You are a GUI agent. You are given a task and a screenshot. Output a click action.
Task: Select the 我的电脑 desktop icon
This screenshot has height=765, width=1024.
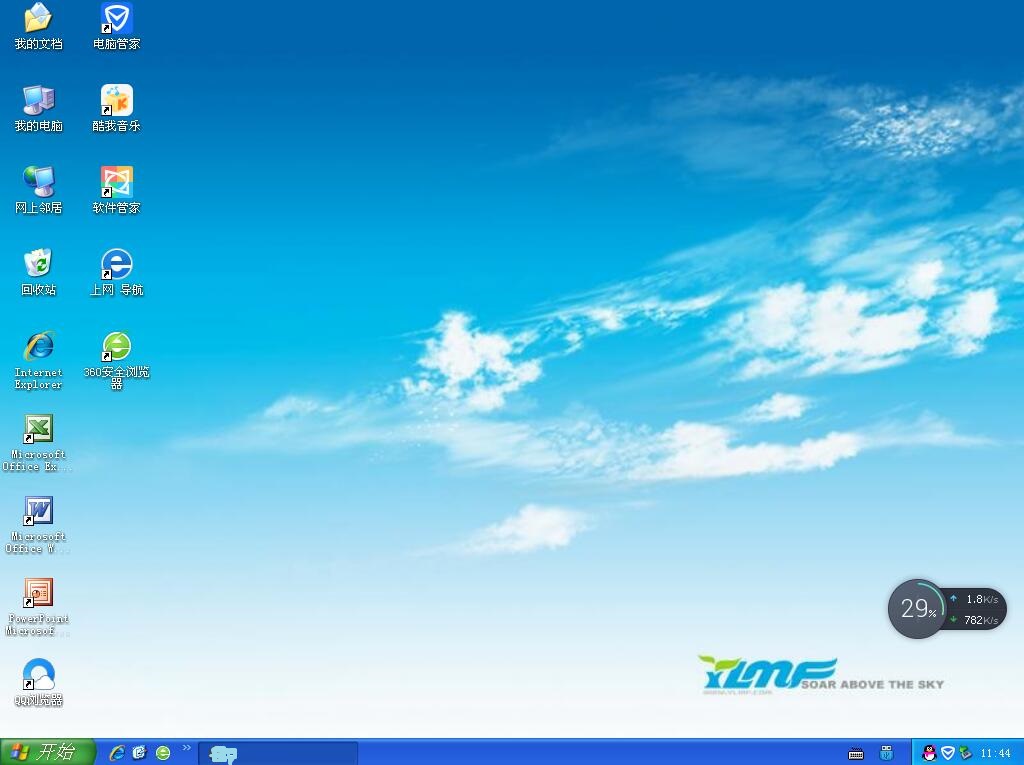[x=38, y=102]
